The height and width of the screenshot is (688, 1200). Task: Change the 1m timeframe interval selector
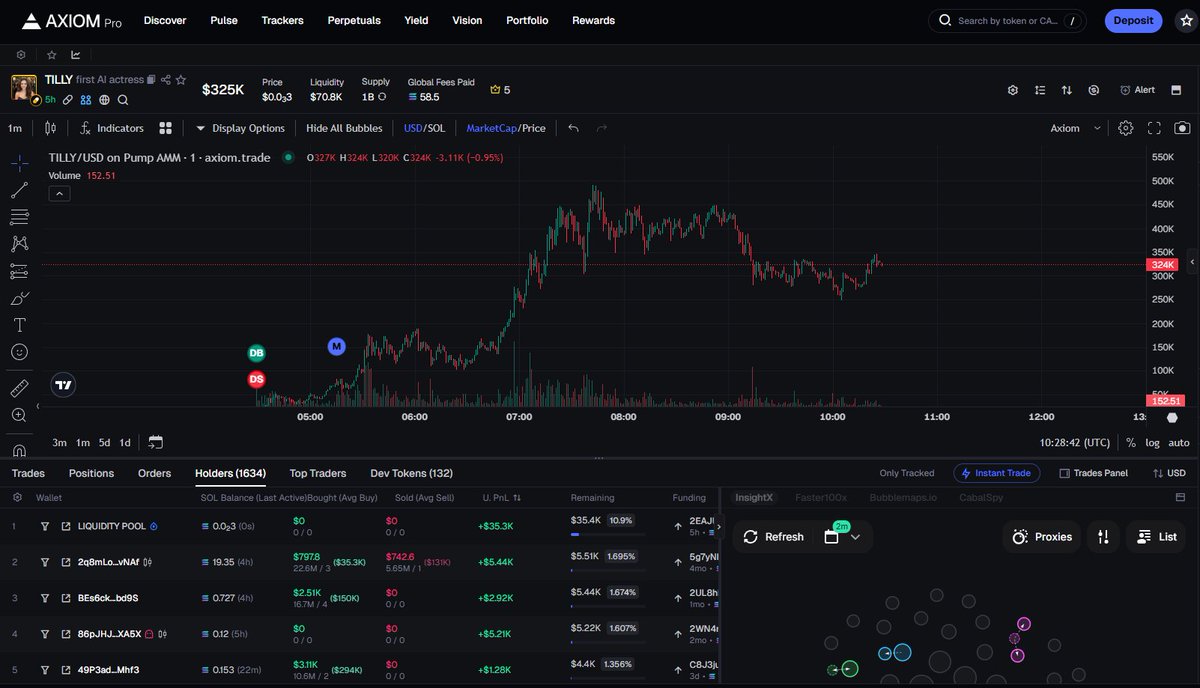pyautogui.click(x=15, y=128)
